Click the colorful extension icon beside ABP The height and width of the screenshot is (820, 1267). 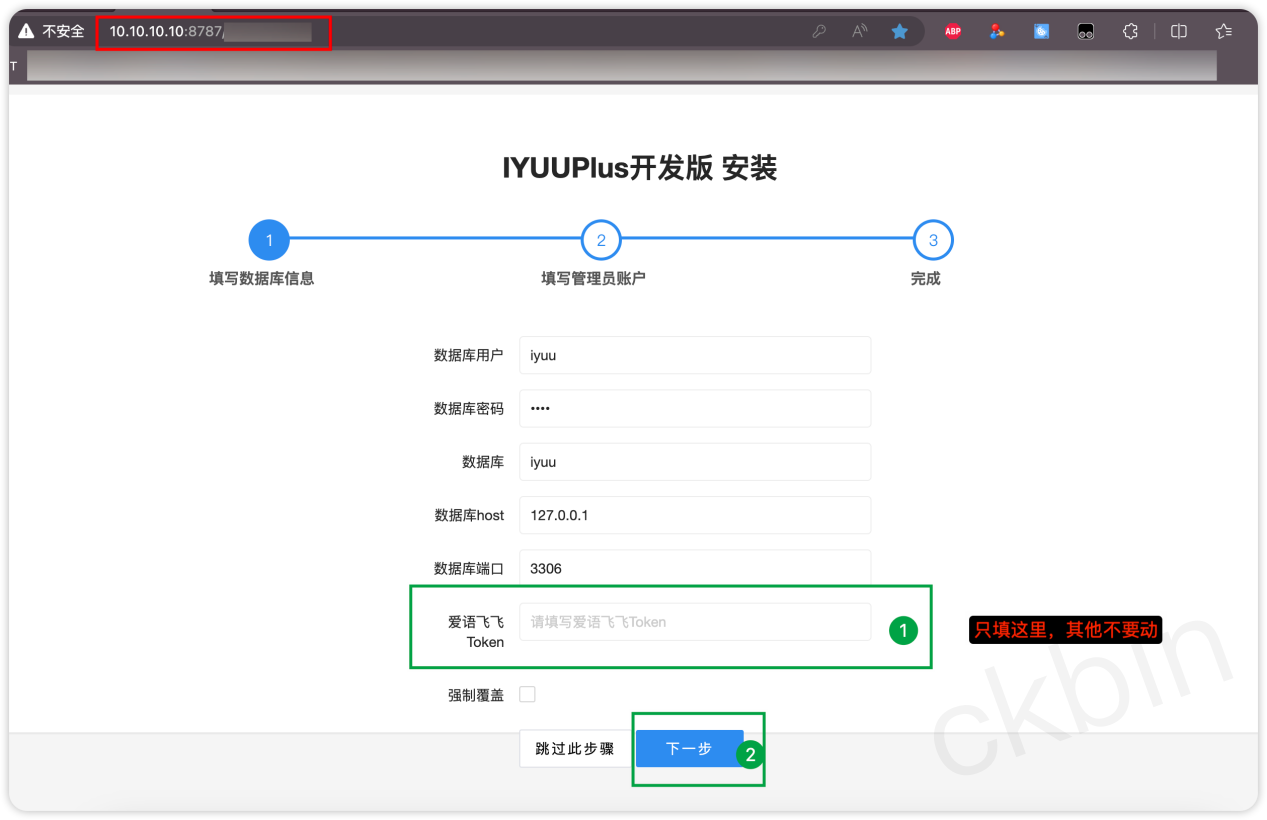pos(997,32)
